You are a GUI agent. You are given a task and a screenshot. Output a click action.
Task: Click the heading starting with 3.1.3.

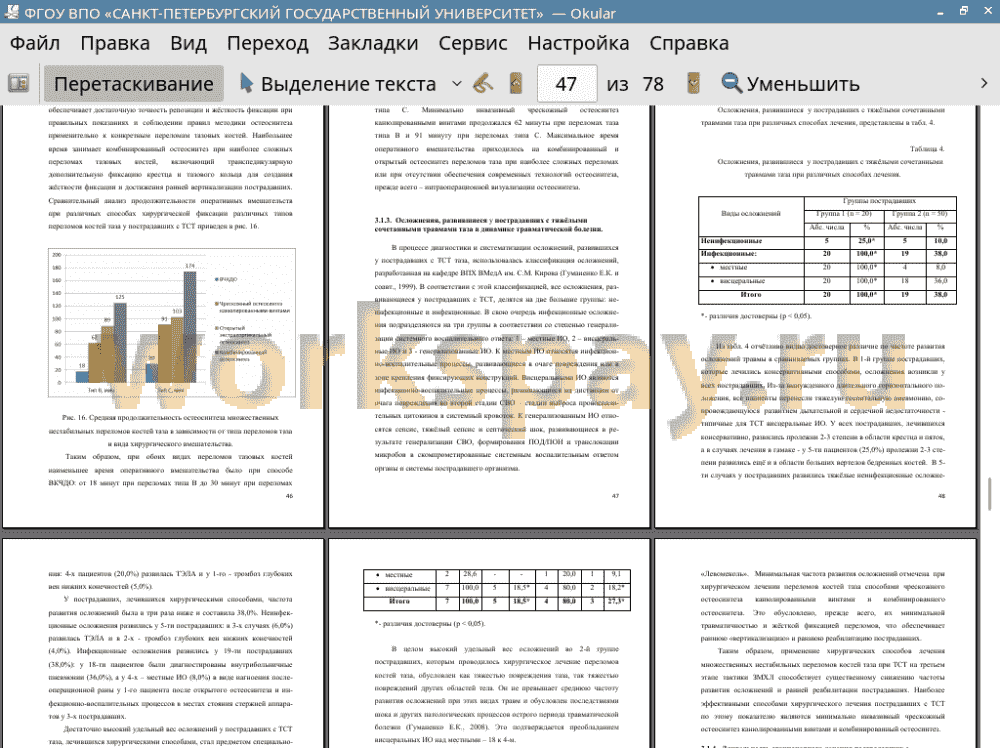tap(489, 224)
